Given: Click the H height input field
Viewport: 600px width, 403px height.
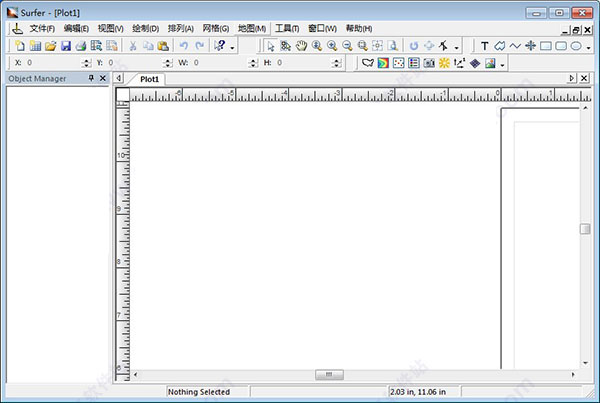Looking at the screenshot, I should (x=304, y=63).
